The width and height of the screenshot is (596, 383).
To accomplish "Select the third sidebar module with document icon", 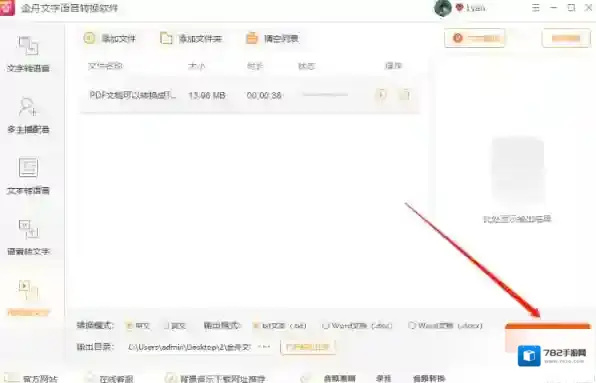I will (29, 176).
